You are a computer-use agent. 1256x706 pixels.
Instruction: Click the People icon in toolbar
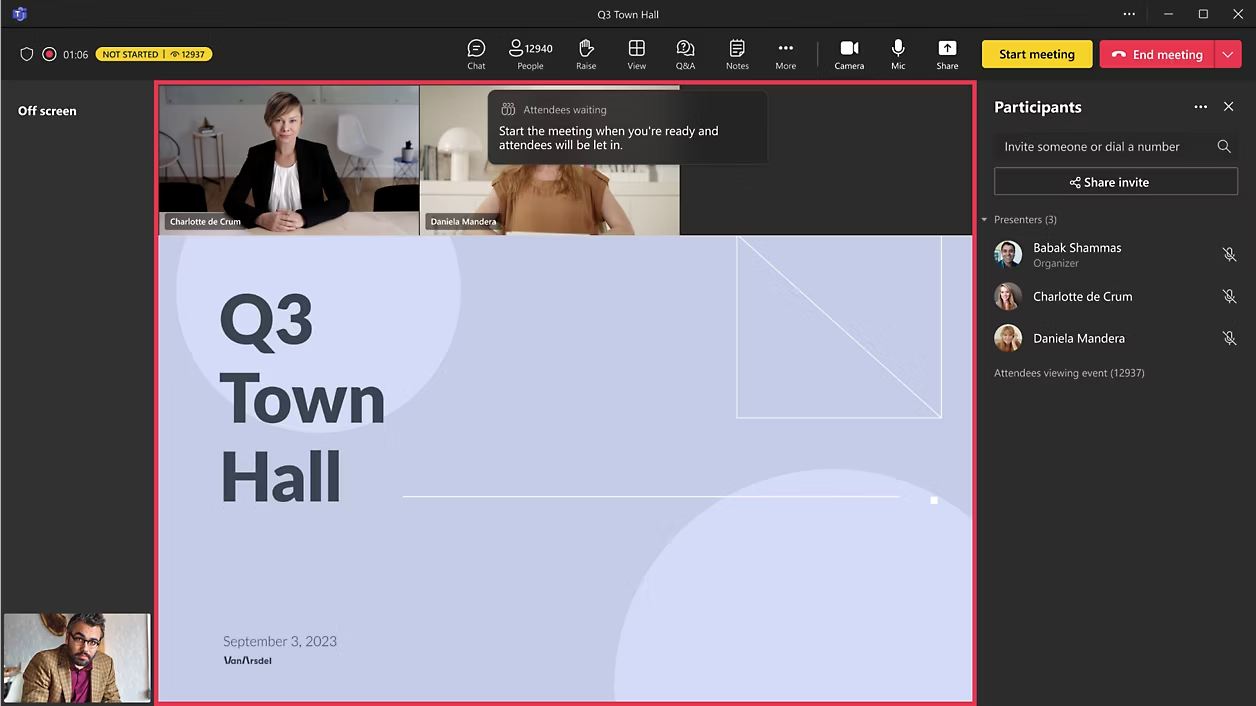tap(530, 54)
